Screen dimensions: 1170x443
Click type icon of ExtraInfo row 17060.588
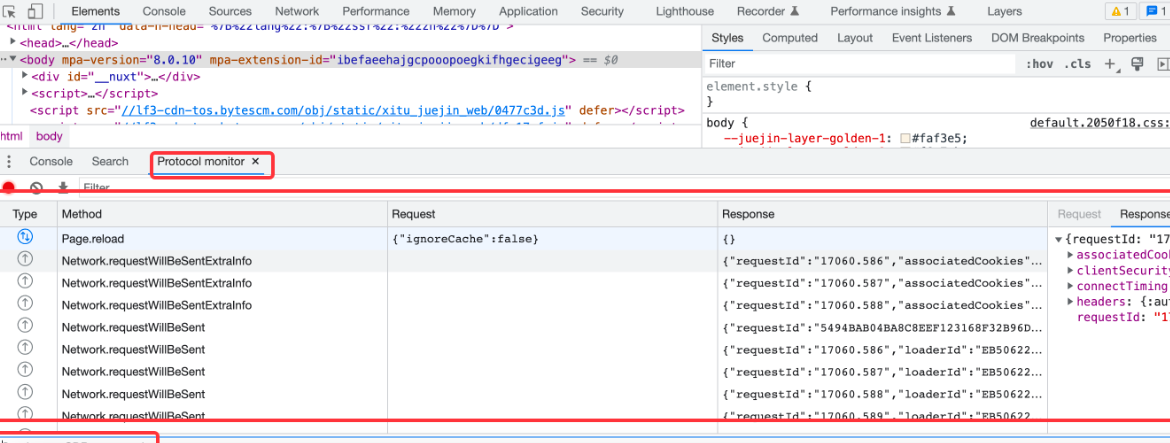coord(25,304)
